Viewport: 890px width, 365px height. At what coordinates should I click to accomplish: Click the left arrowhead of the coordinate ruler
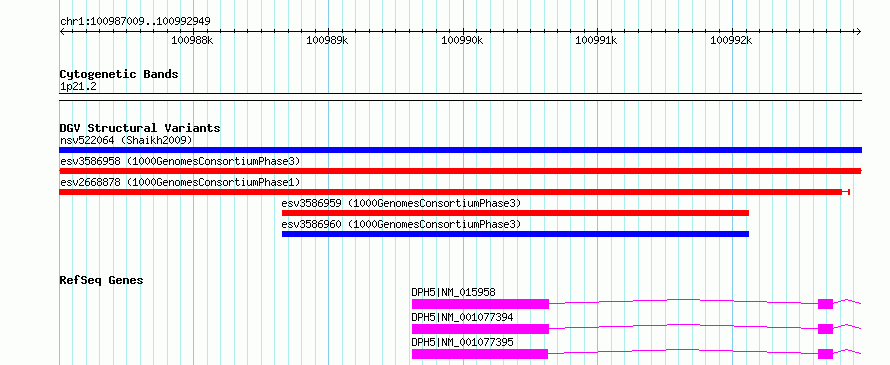[62, 31]
